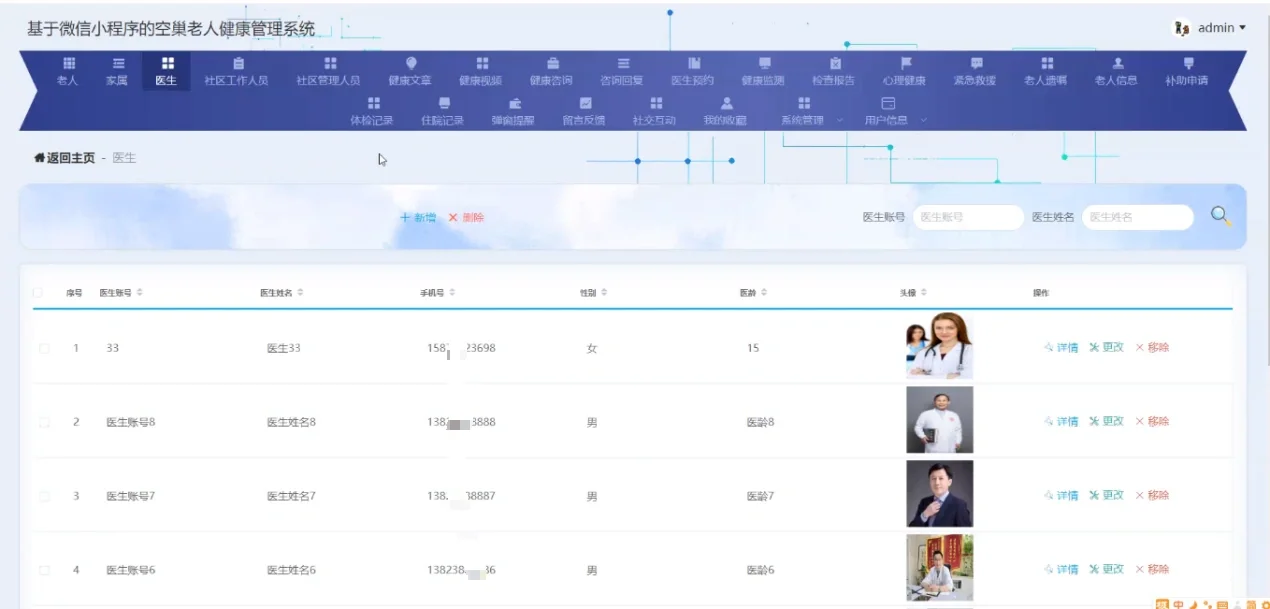Click the 医生姓名 search input field

(1137, 217)
